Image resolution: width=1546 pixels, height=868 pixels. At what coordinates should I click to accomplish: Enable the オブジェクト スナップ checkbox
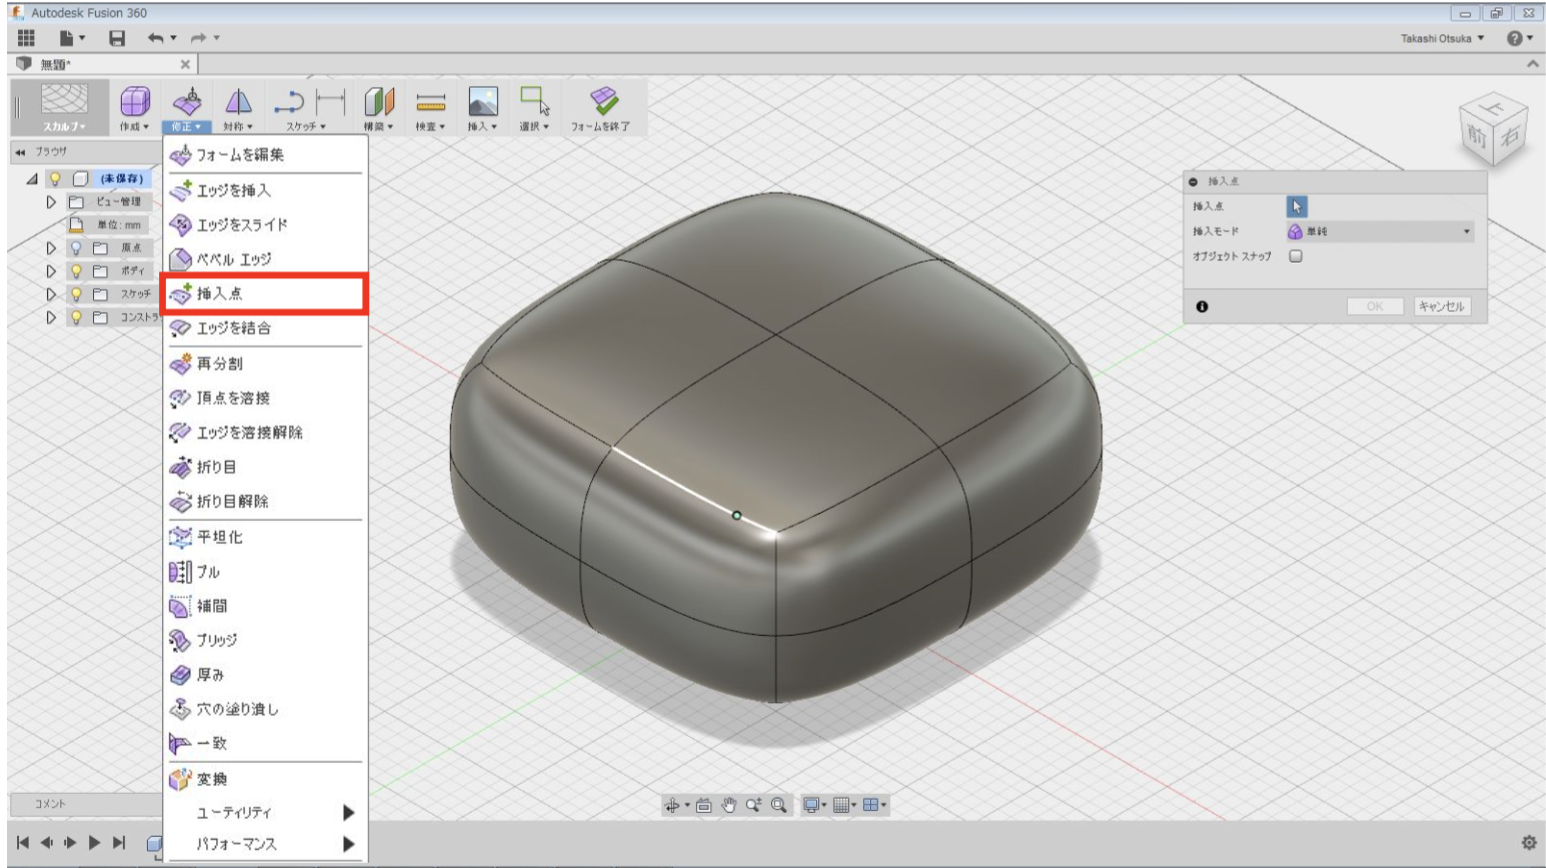click(1296, 256)
